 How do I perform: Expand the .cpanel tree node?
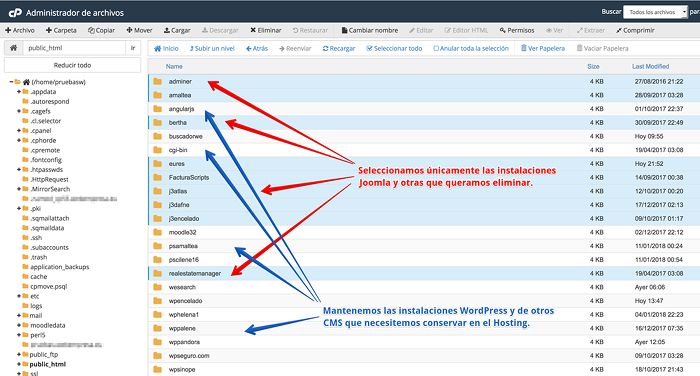pos(19,131)
